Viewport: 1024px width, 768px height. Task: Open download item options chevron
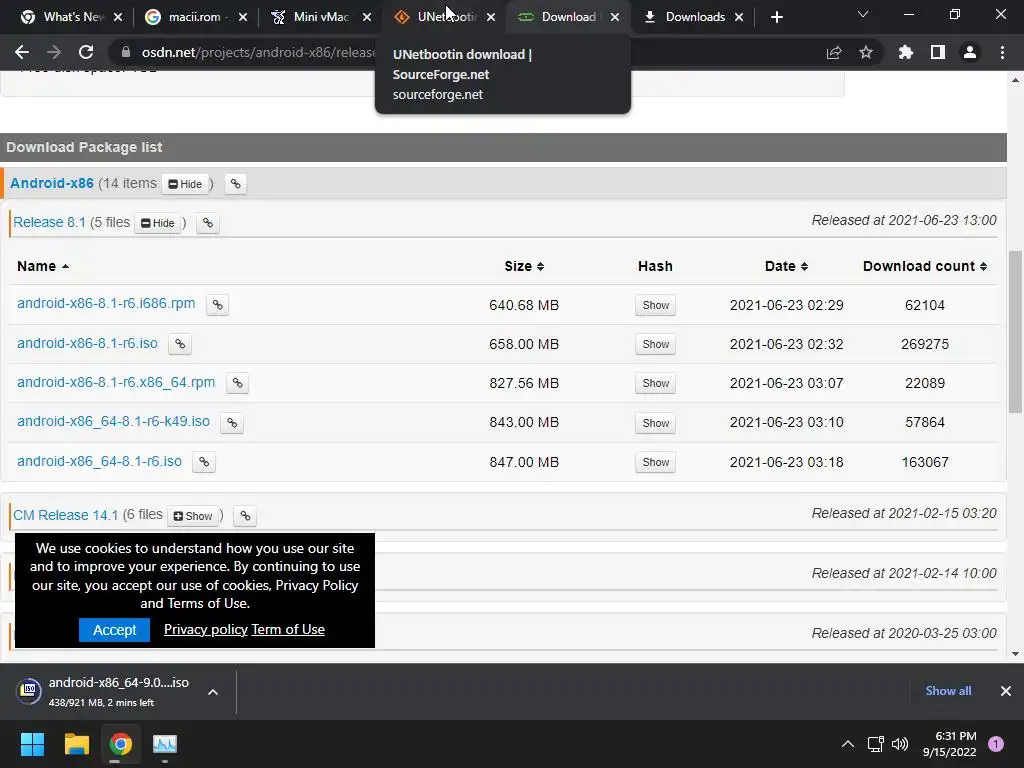pos(213,692)
